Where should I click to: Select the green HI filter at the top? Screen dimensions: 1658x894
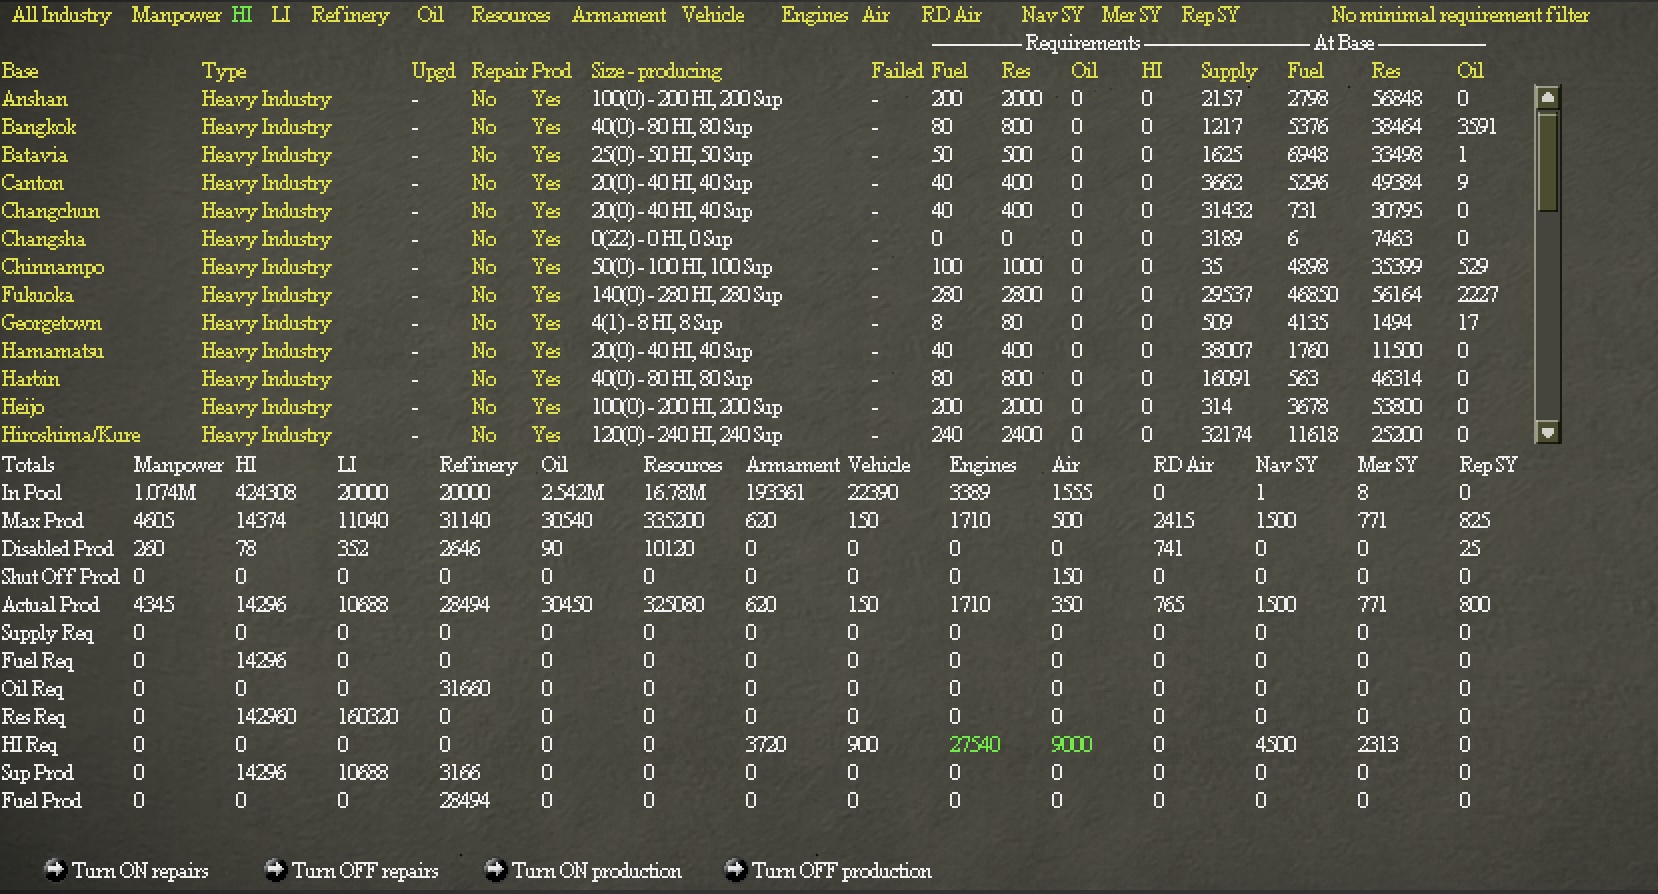click(x=242, y=15)
